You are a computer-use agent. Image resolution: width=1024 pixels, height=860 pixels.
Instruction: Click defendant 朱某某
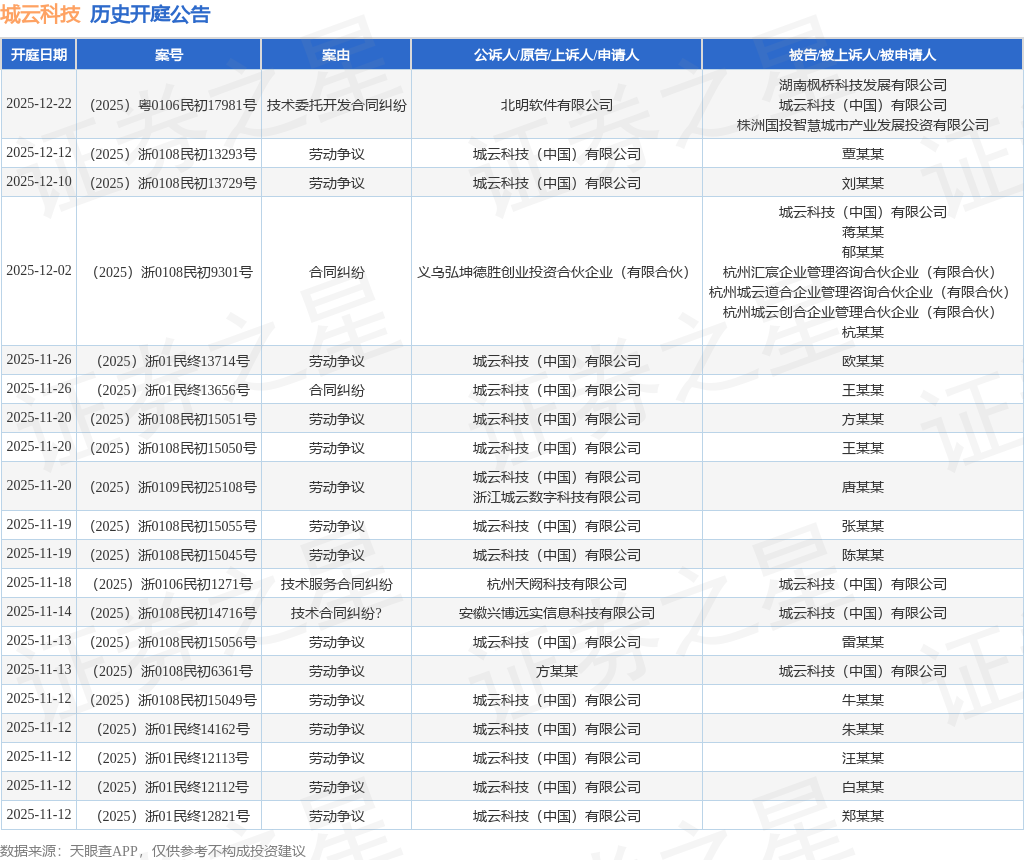click(863, 729)
